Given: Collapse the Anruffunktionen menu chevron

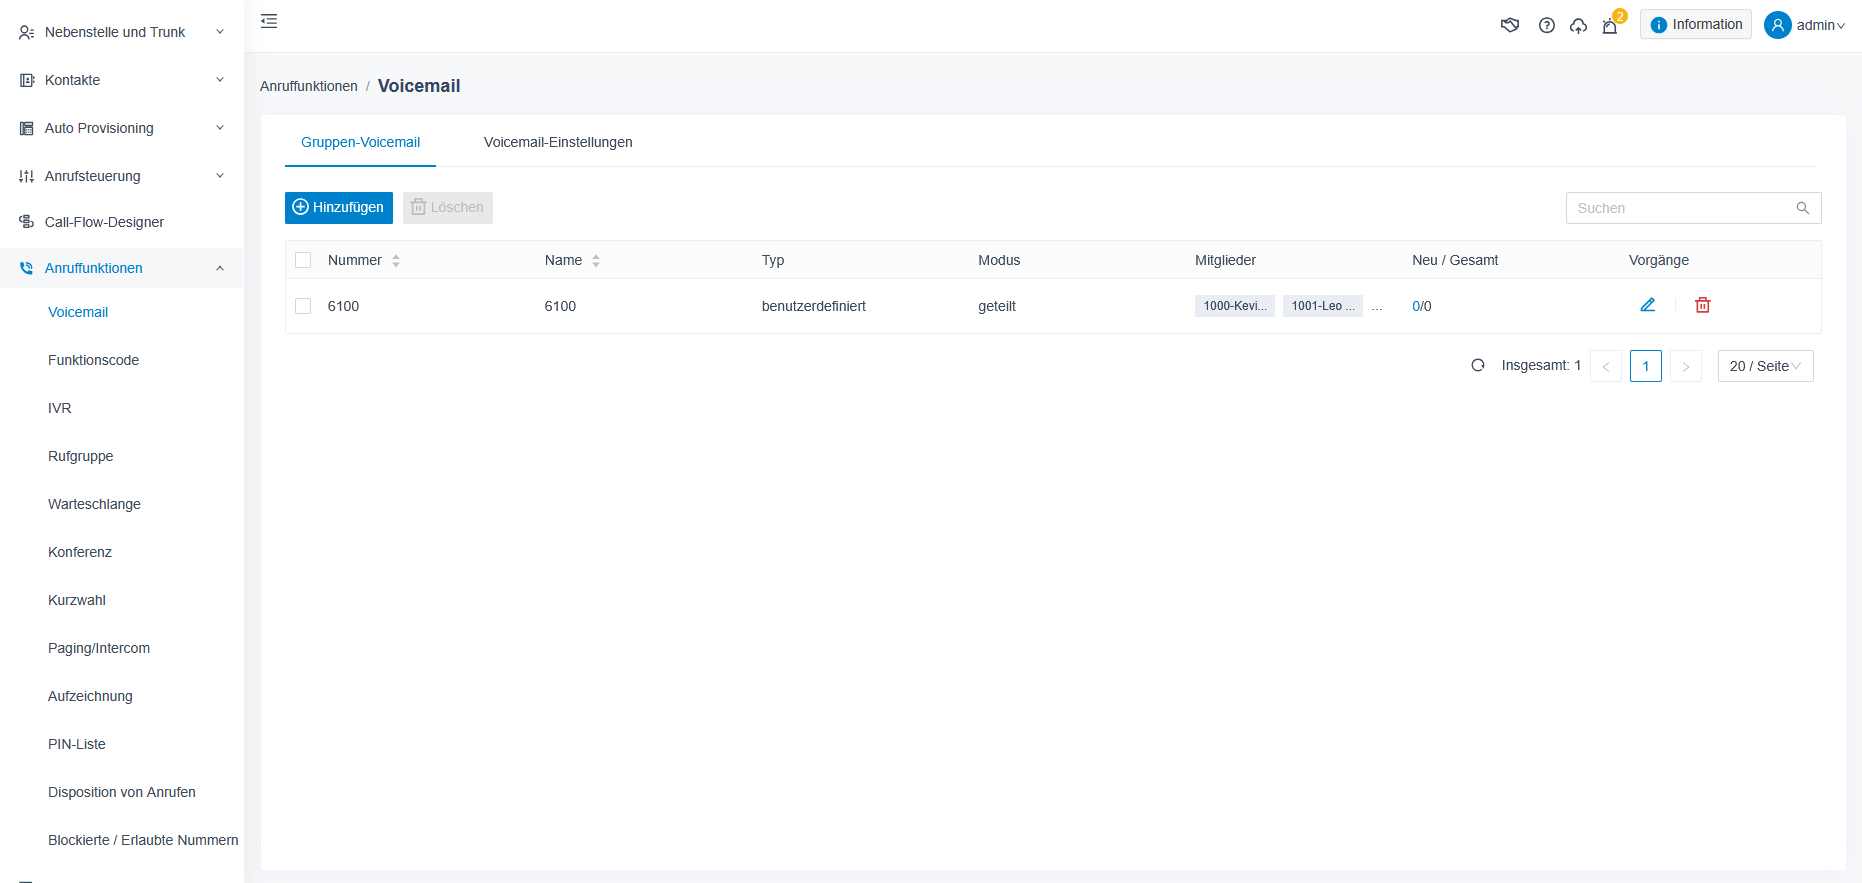Looking at the screenshot, I should click(x=220, y=268).
